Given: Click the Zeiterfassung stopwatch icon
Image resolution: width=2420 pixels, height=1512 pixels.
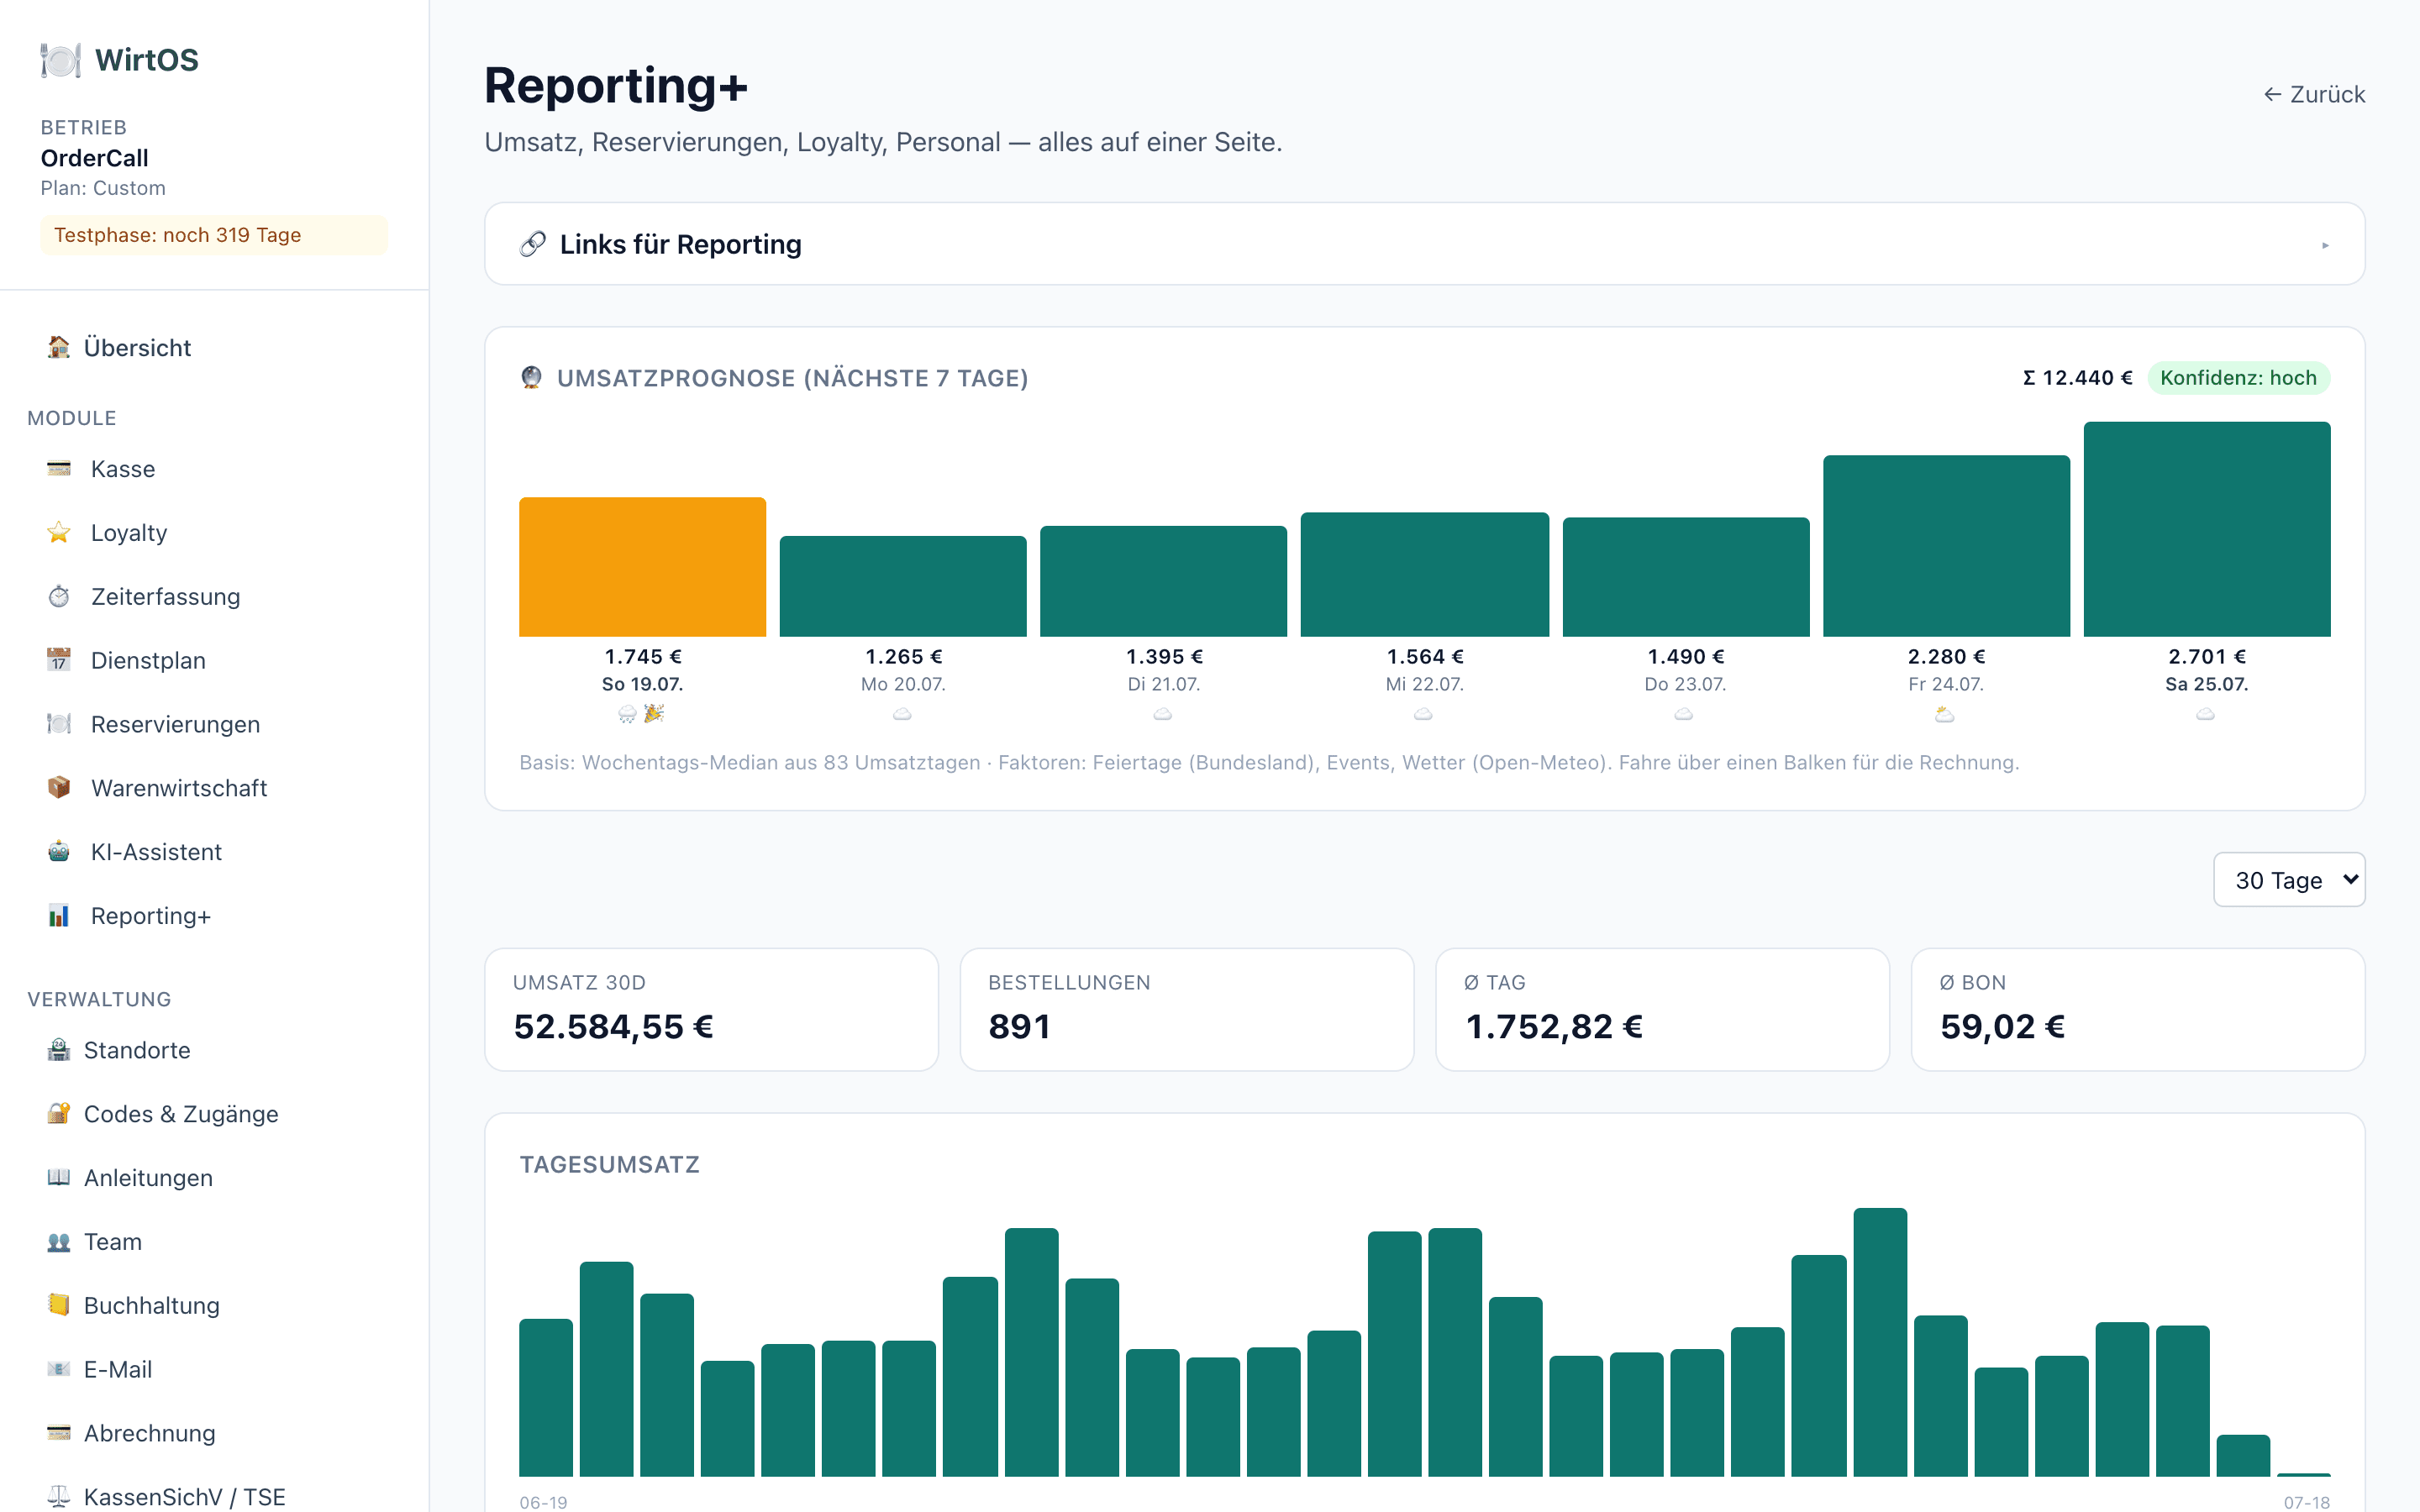Looking at the screenshot, I should pos(59,596).
